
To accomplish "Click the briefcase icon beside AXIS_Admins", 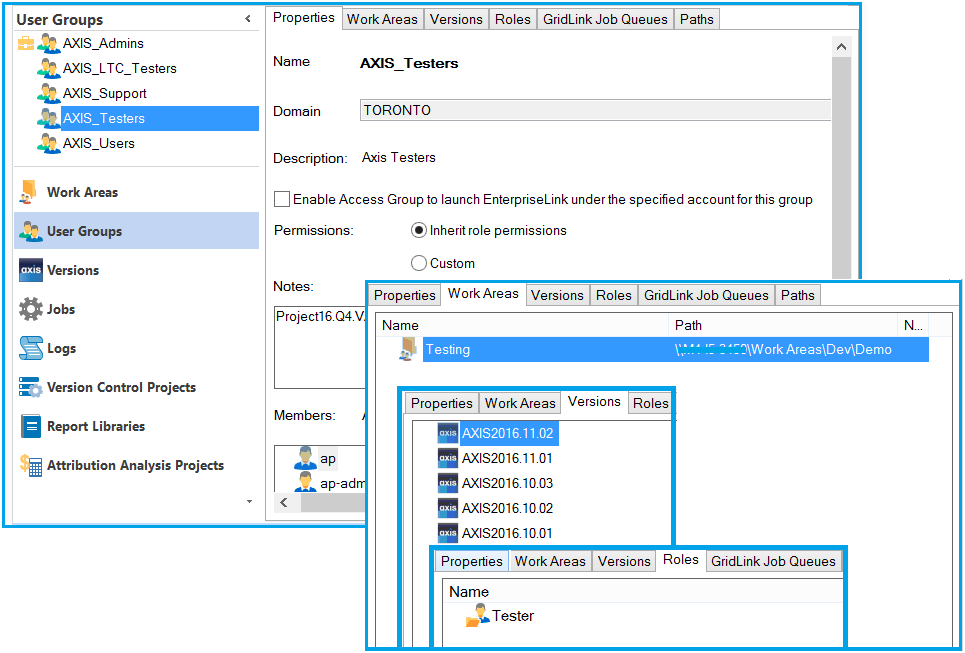I will pyautogui.click(x=26, y=44).
